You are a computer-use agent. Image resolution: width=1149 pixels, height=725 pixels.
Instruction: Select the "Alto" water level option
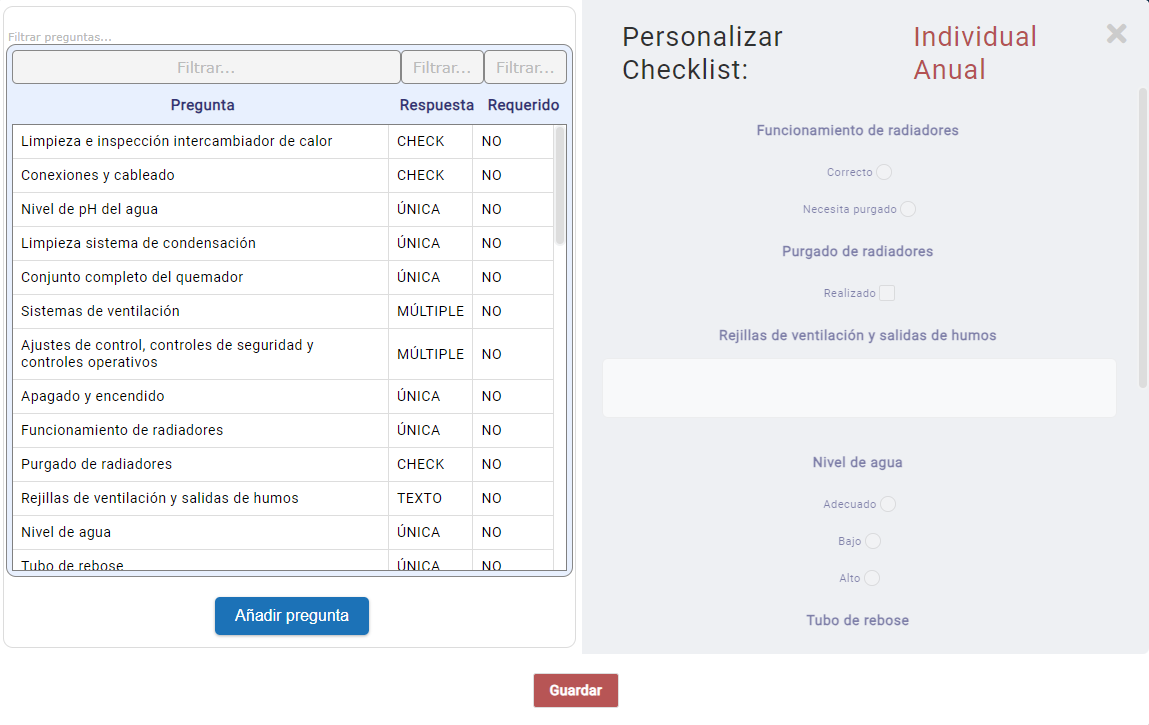click(871, 578)
